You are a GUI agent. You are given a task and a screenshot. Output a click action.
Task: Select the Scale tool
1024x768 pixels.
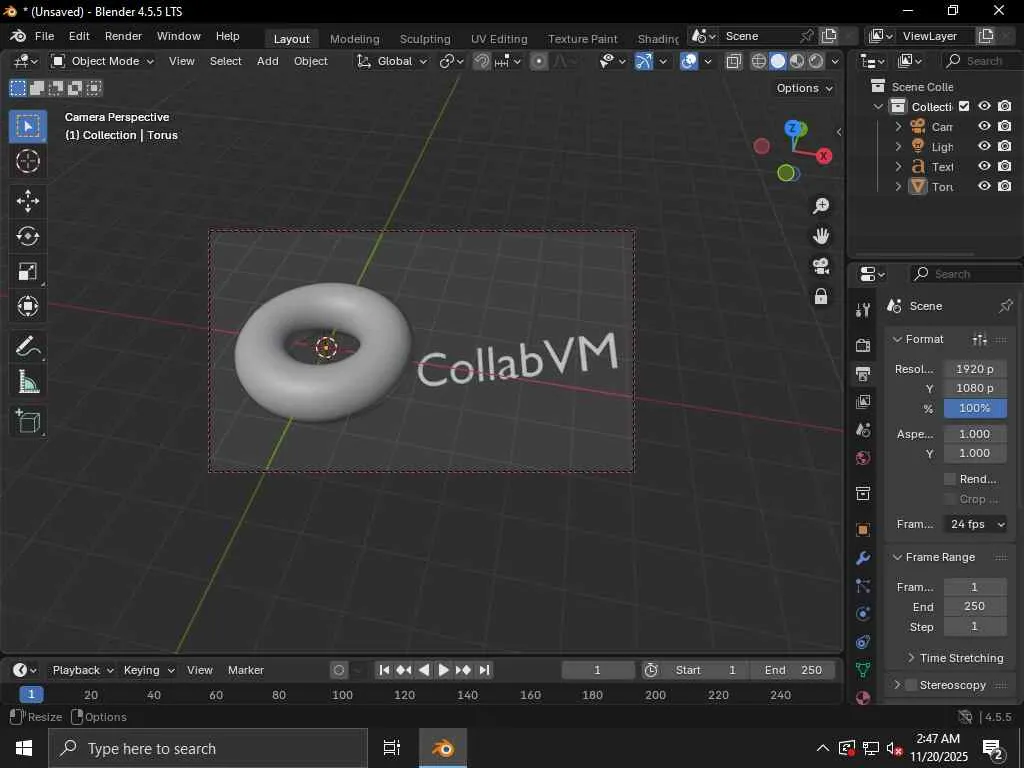[27, 271]
